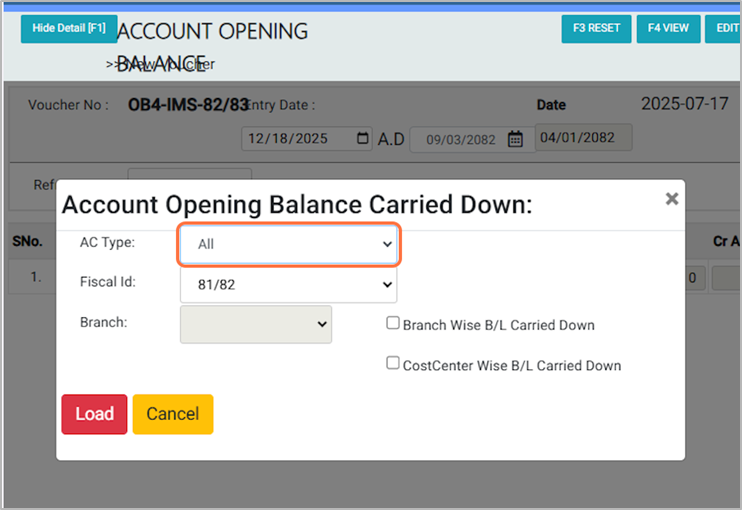Tick Branch Wise B/L Carried Down checkbox
Screen dimensions: 742x510
point(393,323)
